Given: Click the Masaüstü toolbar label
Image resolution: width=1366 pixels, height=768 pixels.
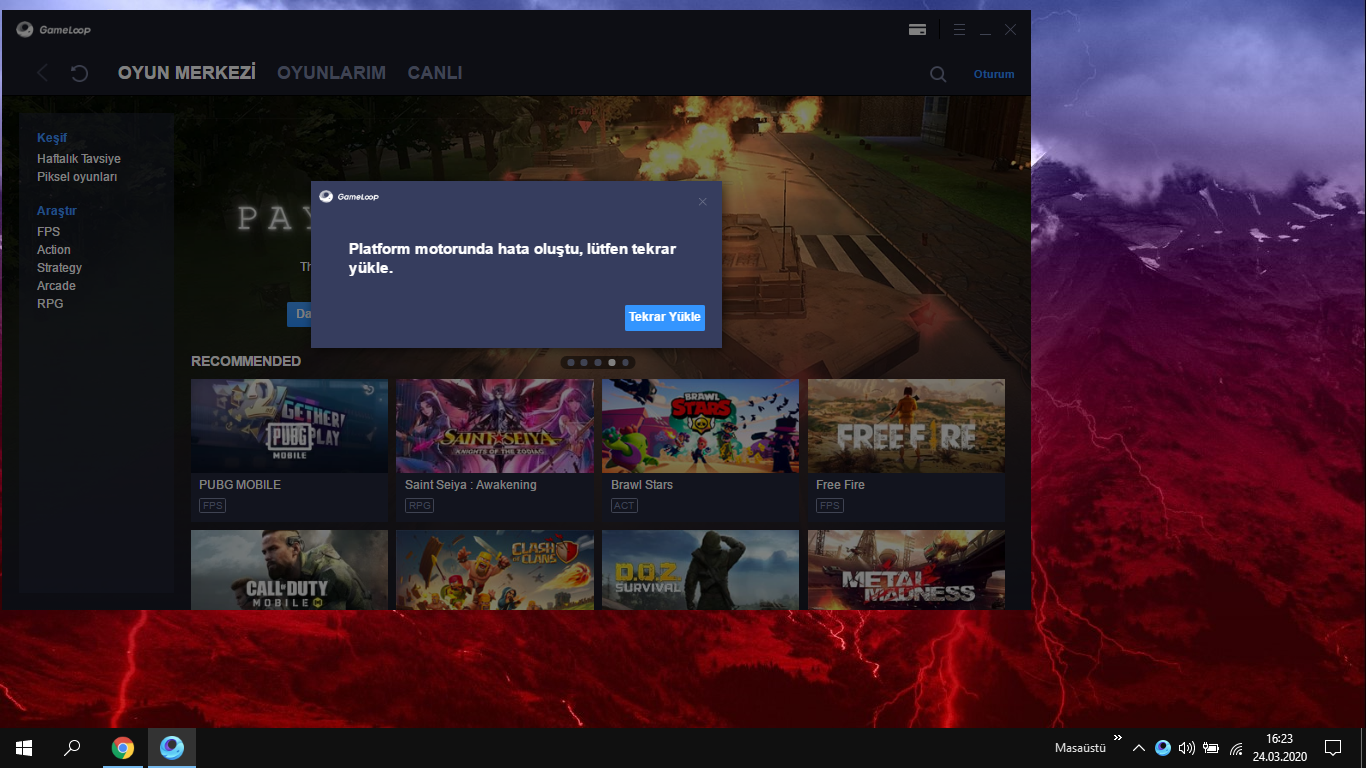Looking at the screenshot, I should (1080, 748).
